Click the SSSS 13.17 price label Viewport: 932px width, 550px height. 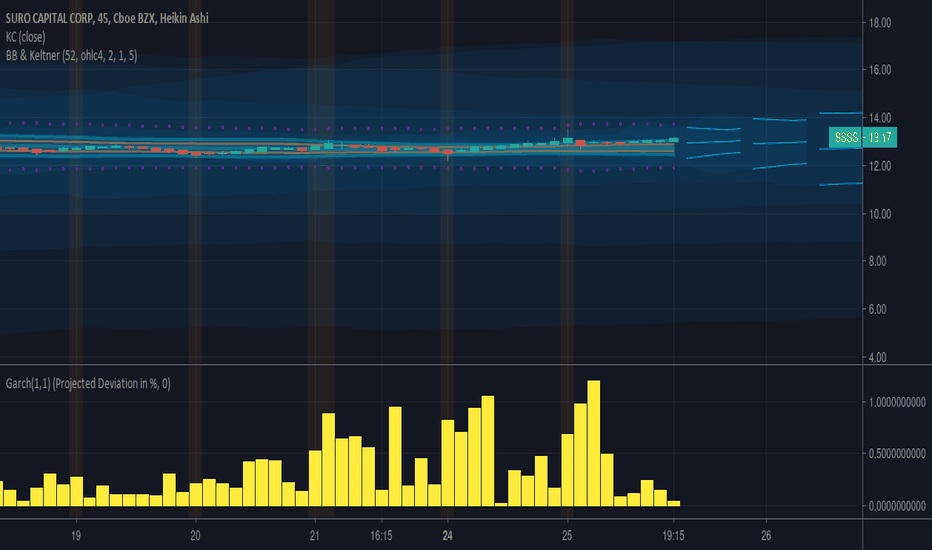click(x=863, y=137)
